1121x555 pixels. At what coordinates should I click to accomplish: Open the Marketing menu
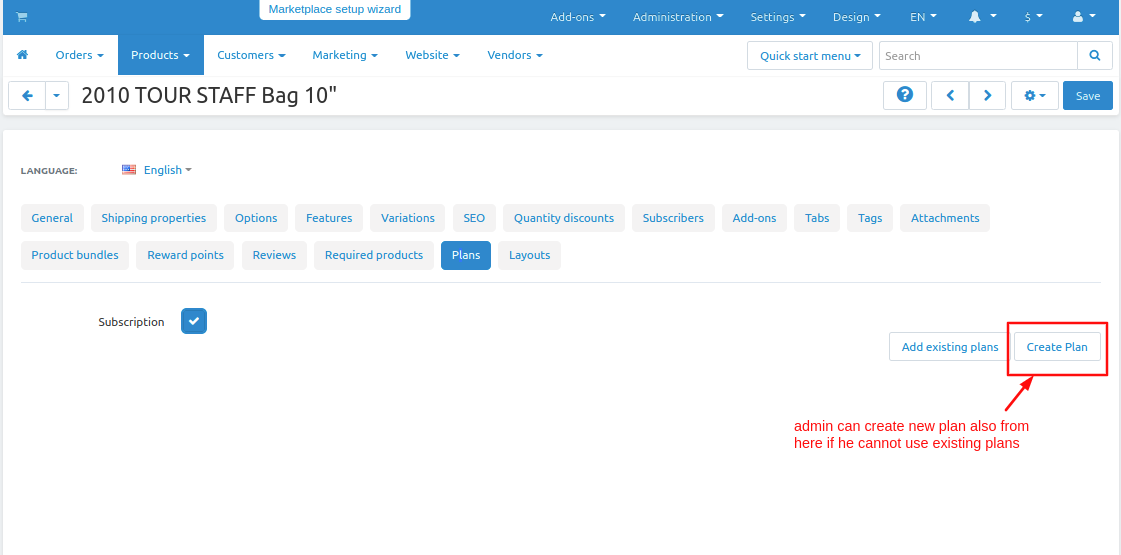click(345, 55)
